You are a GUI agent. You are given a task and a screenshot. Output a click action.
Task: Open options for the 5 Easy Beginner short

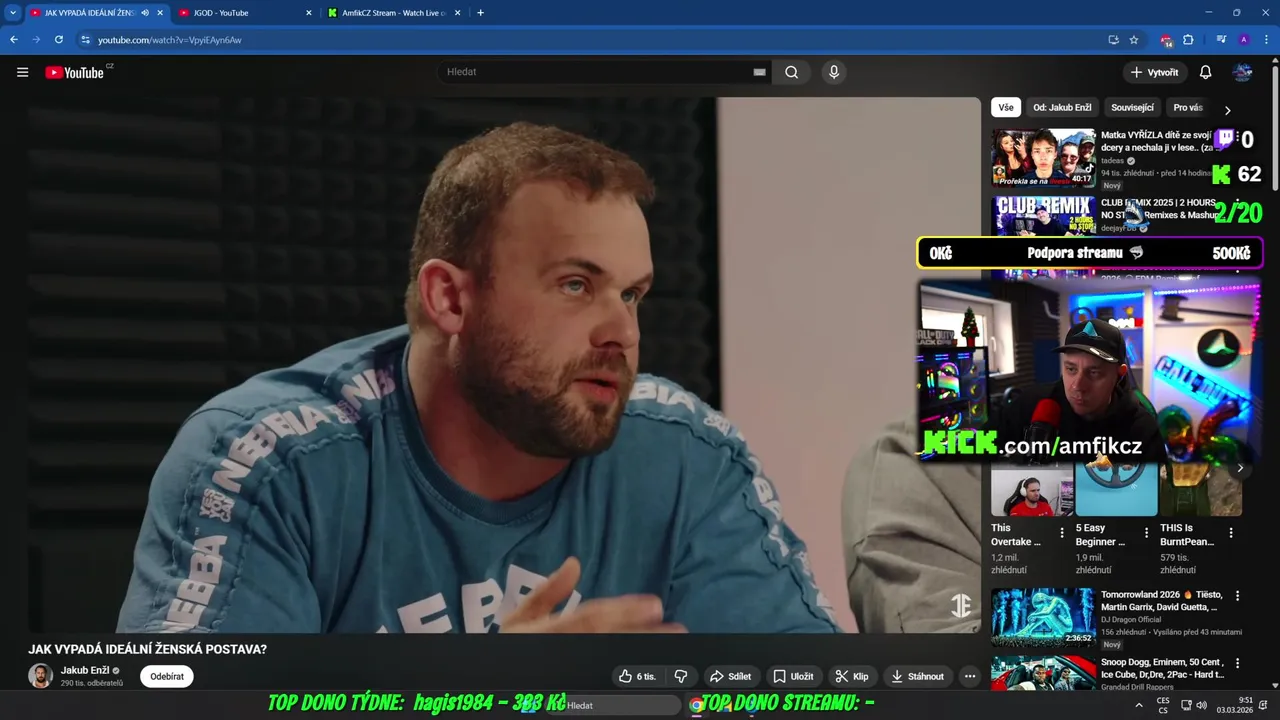point(1146,533)
